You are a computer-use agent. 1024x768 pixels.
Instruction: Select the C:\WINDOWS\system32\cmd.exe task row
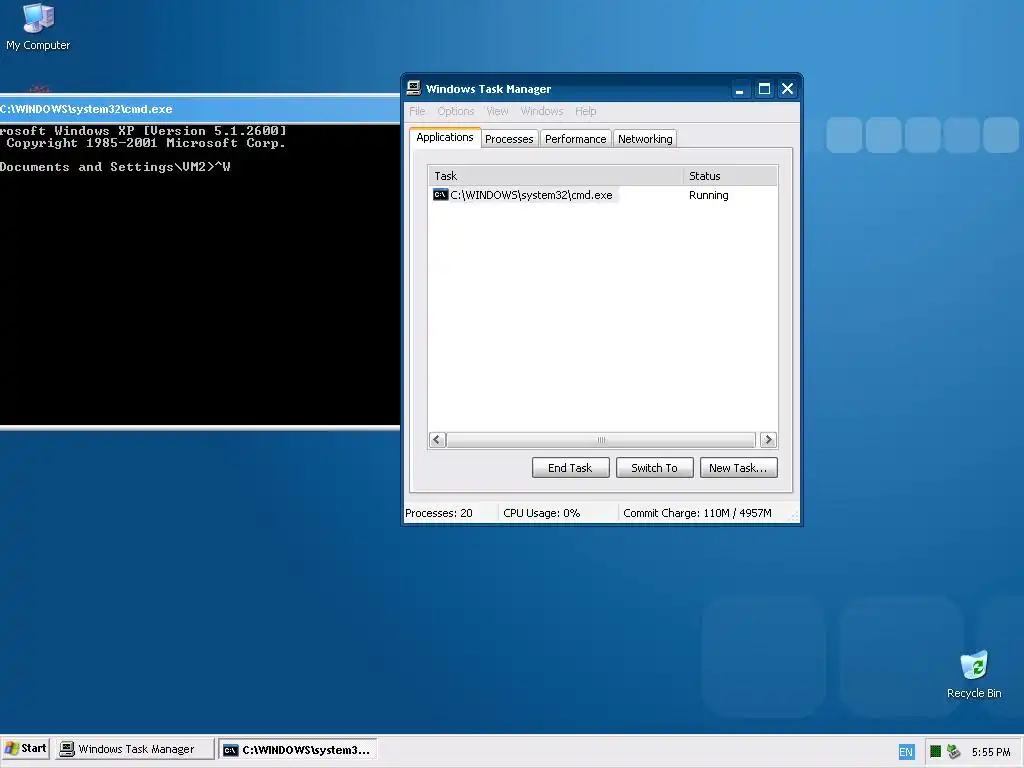(x=603, y=195)
